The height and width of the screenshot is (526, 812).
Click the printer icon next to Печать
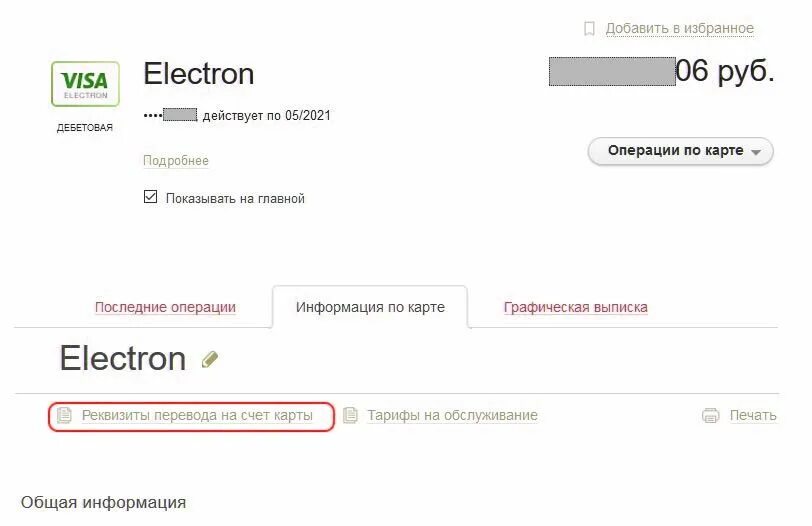point(710,415)
